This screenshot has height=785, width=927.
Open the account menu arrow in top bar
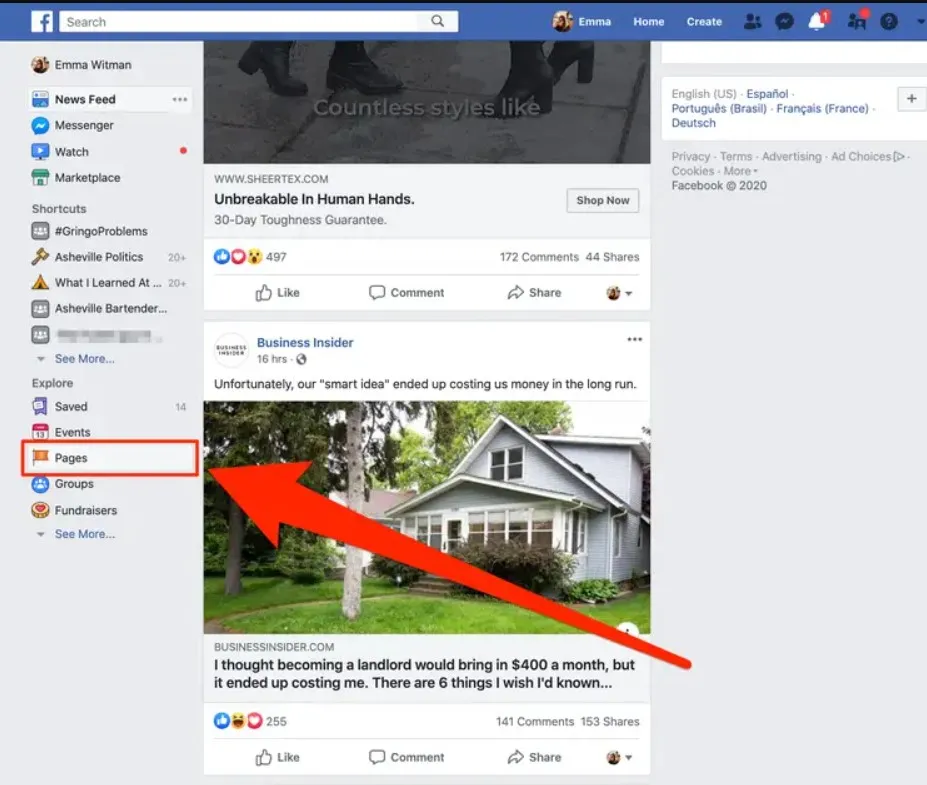[x=920, y=21]
